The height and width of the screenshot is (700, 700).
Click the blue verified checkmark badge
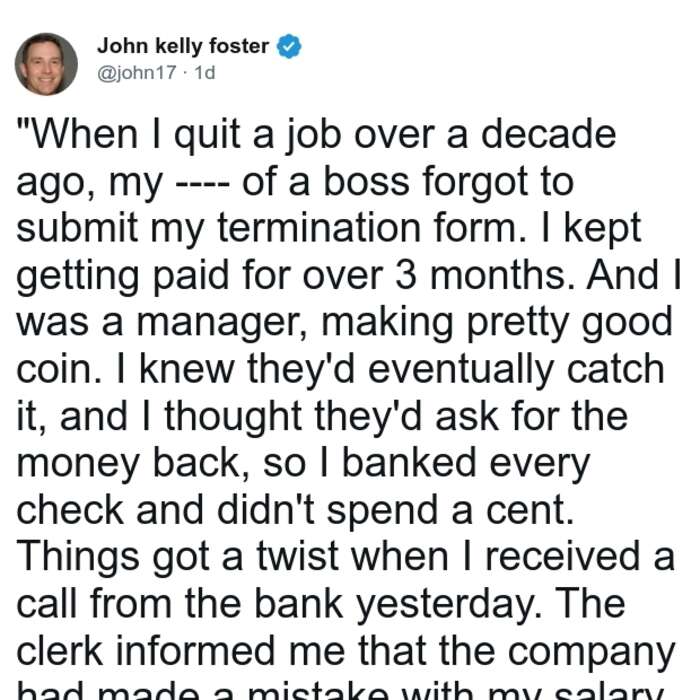tap(289, 46)
